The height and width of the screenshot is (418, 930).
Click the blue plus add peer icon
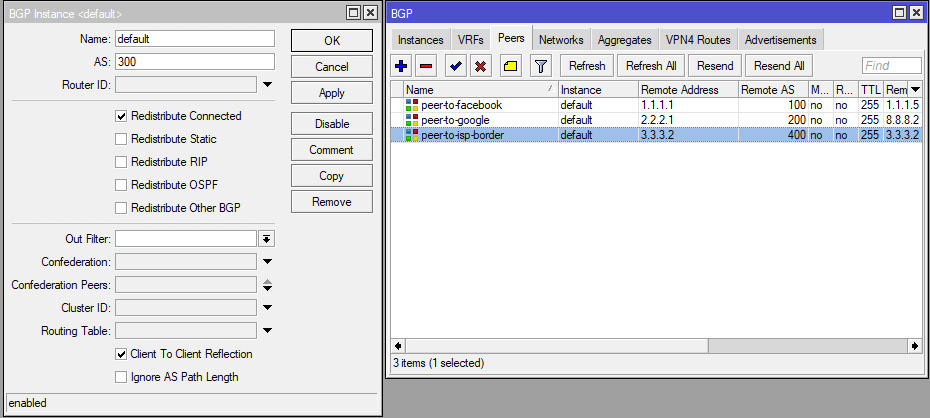402,66
